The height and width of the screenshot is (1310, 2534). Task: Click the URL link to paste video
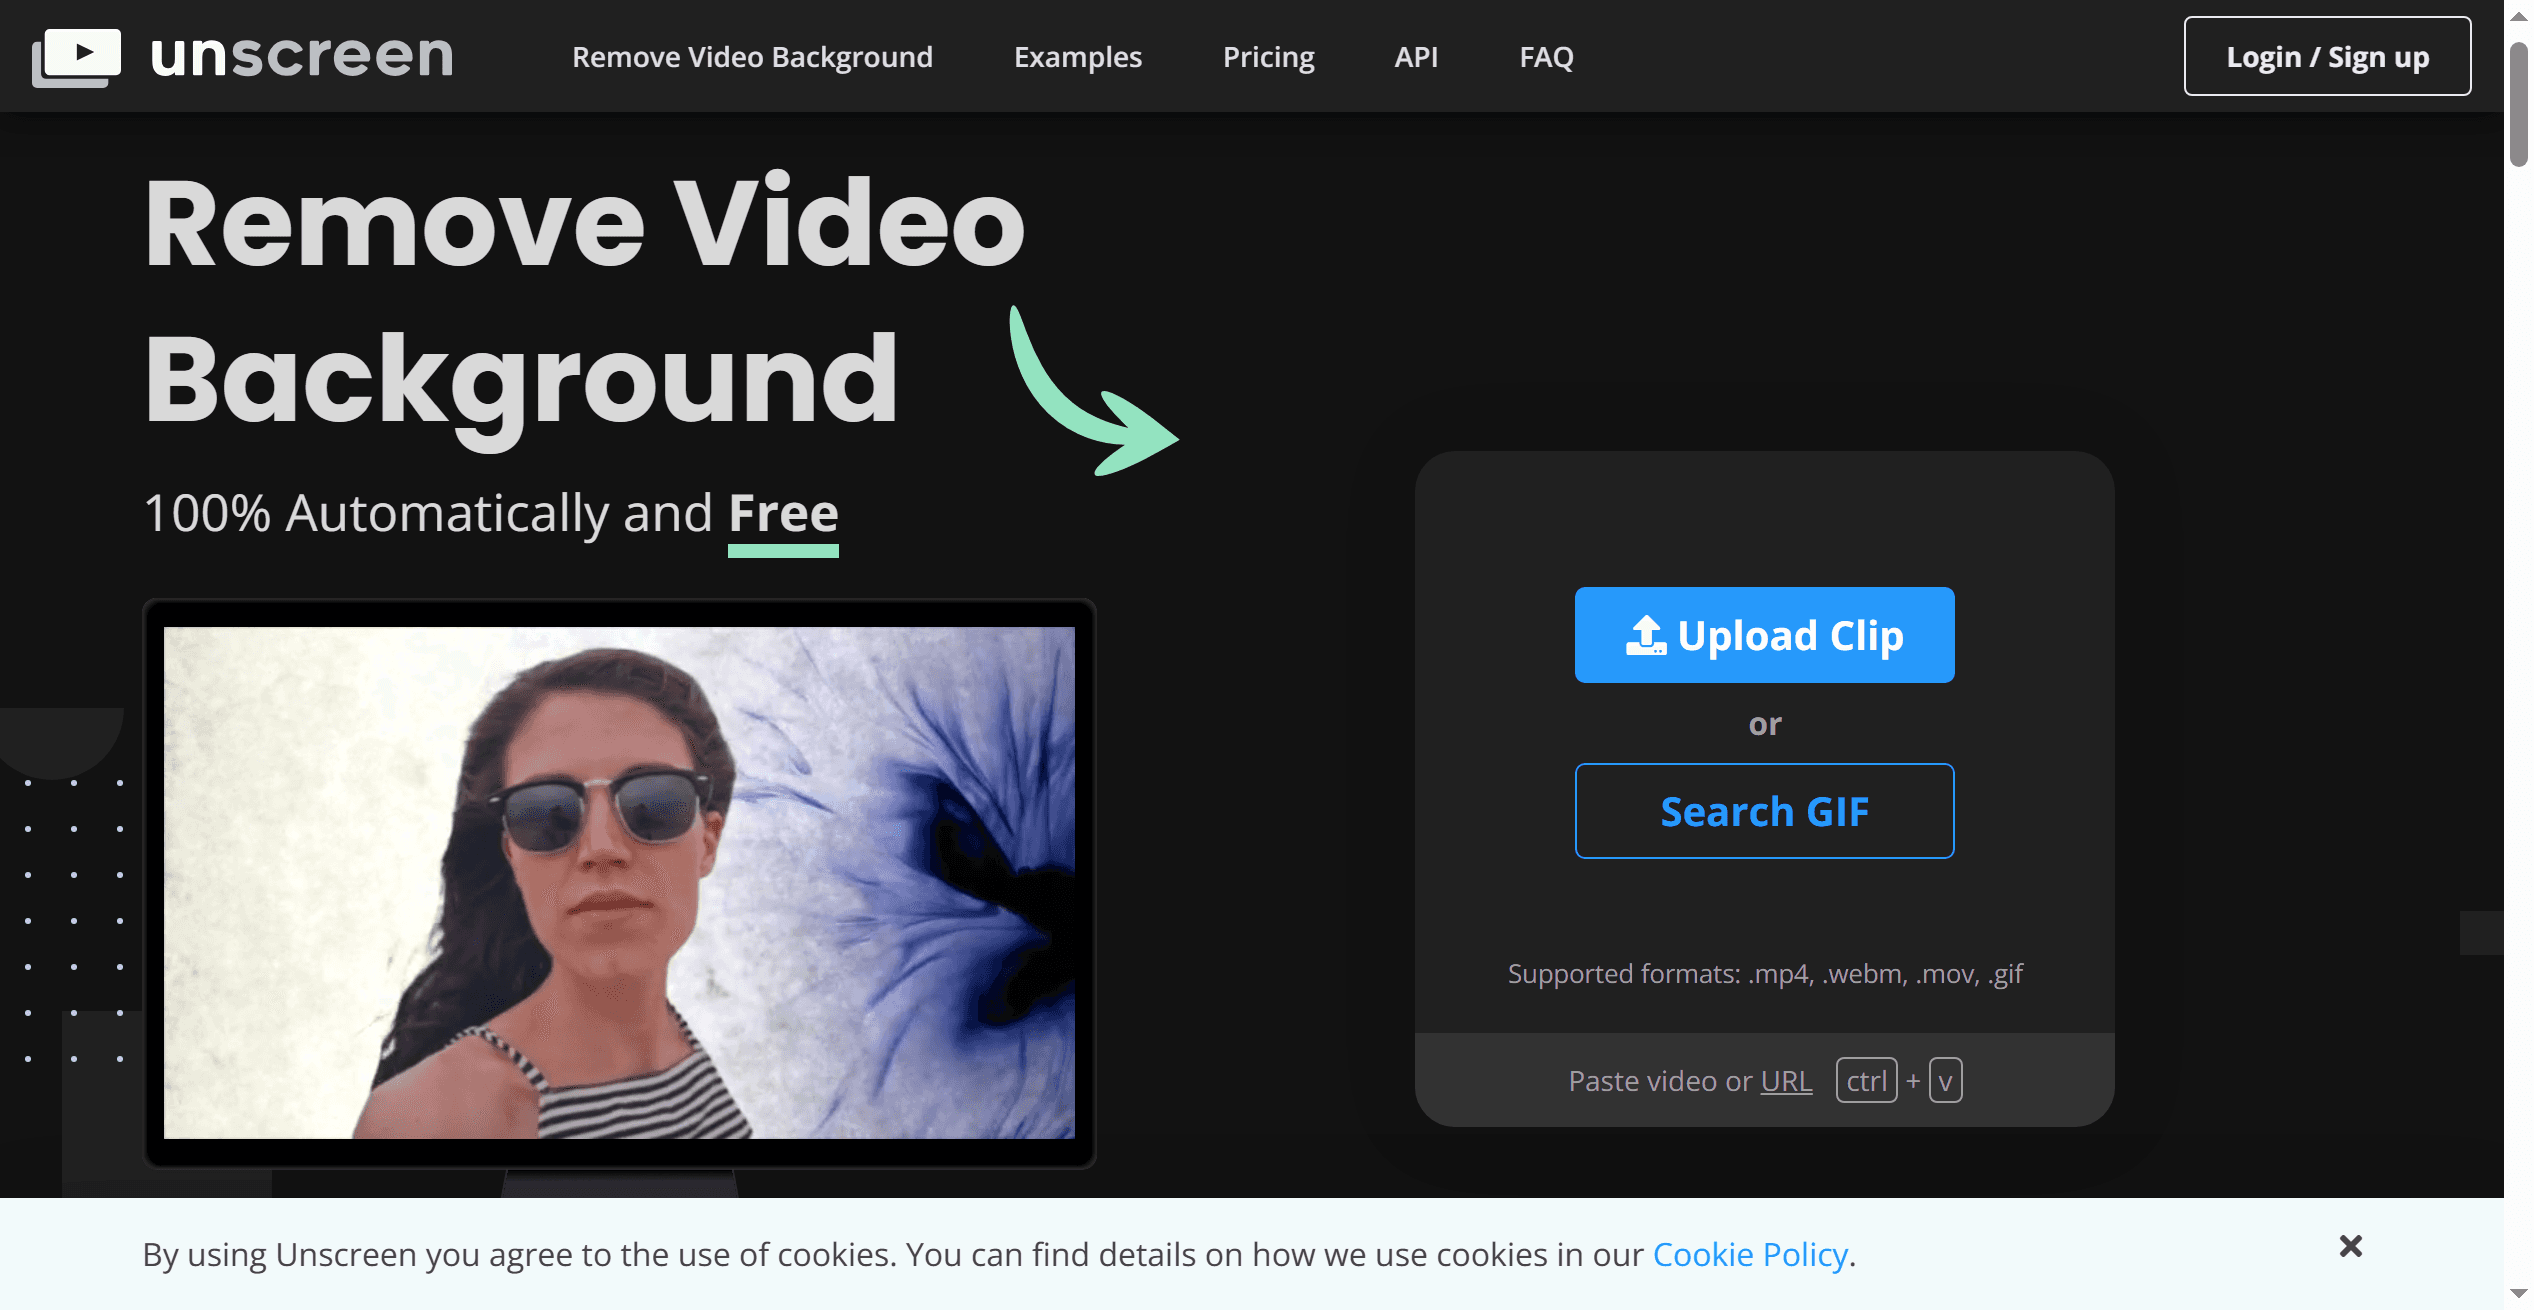pyautogui.click(x=1786, y=1081)
